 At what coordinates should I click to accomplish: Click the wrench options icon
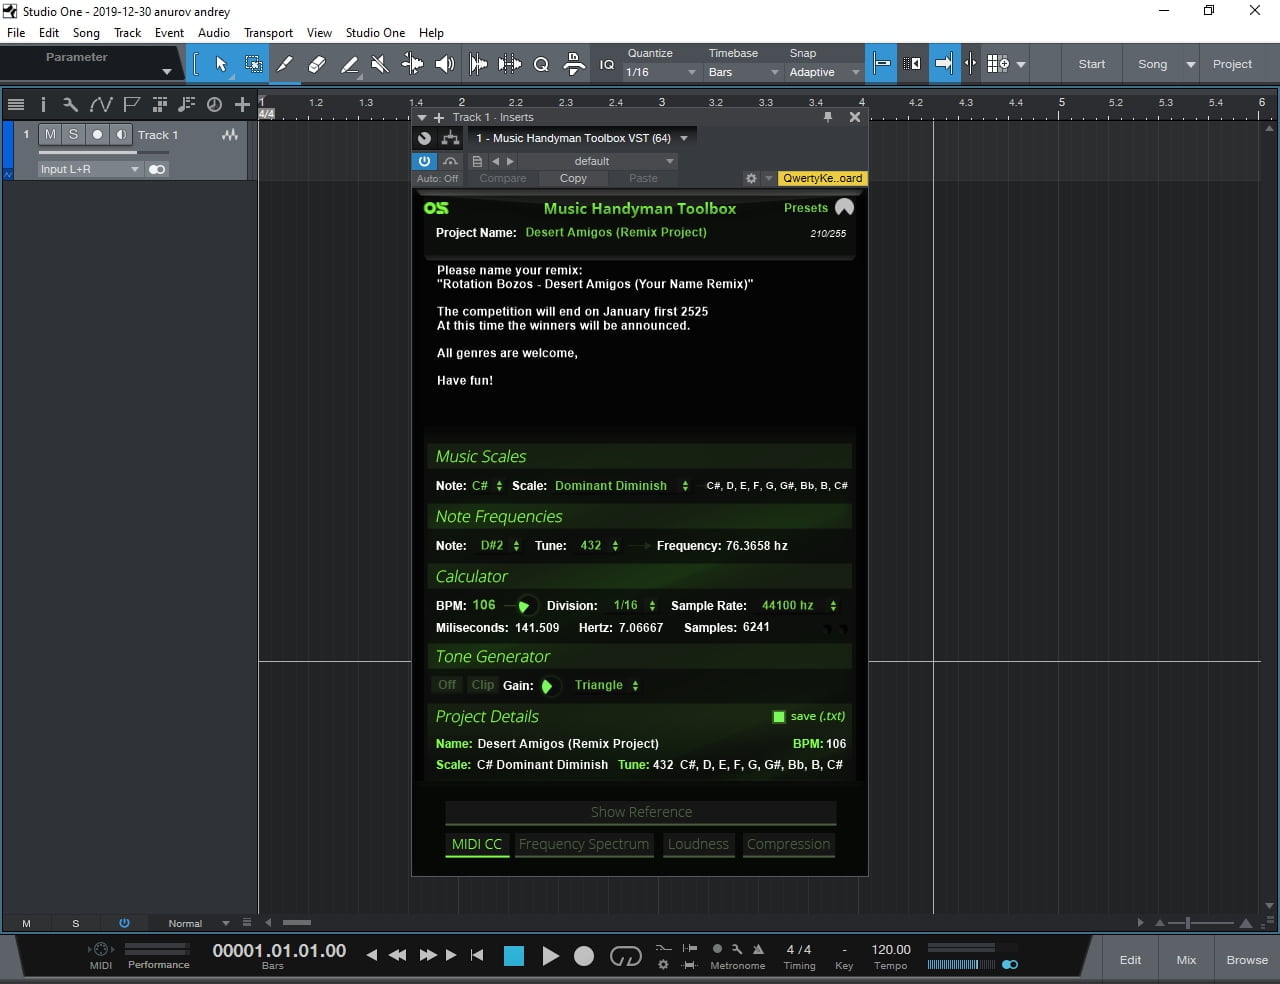[x=70, y=104]
